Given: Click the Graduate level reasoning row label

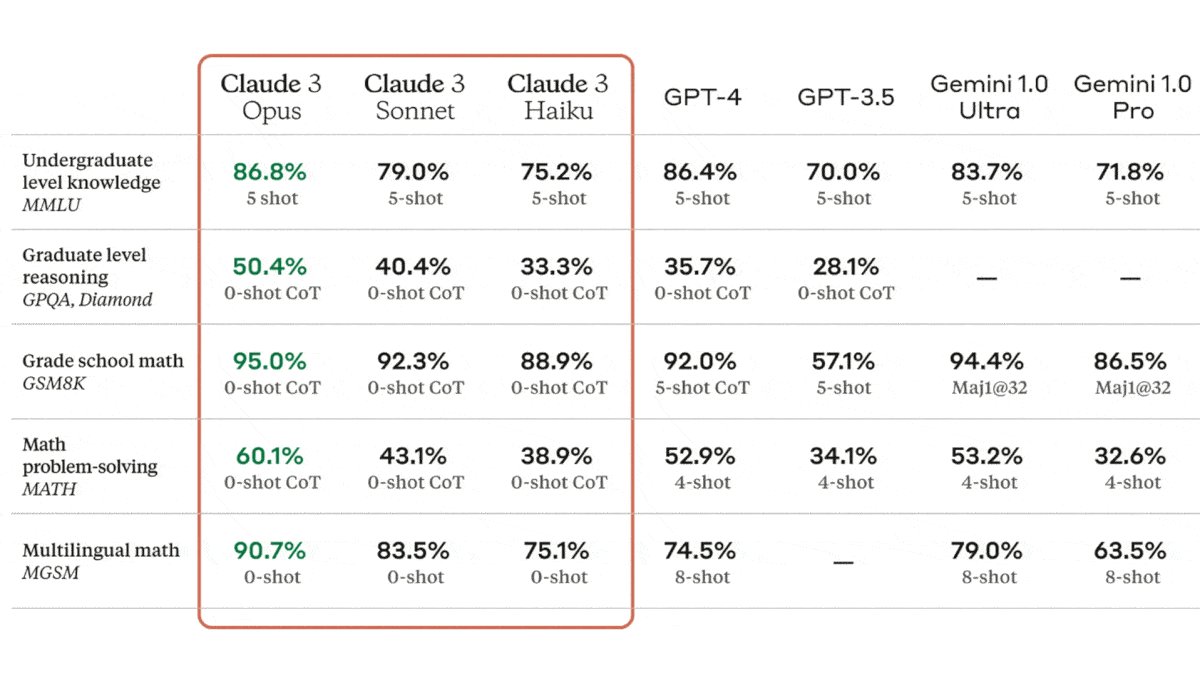Looking at the screenshot, I should pos(87,277).
